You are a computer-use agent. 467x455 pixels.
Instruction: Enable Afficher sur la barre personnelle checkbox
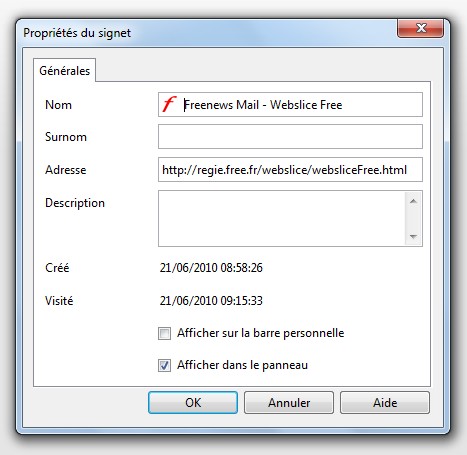coord(164,333)
